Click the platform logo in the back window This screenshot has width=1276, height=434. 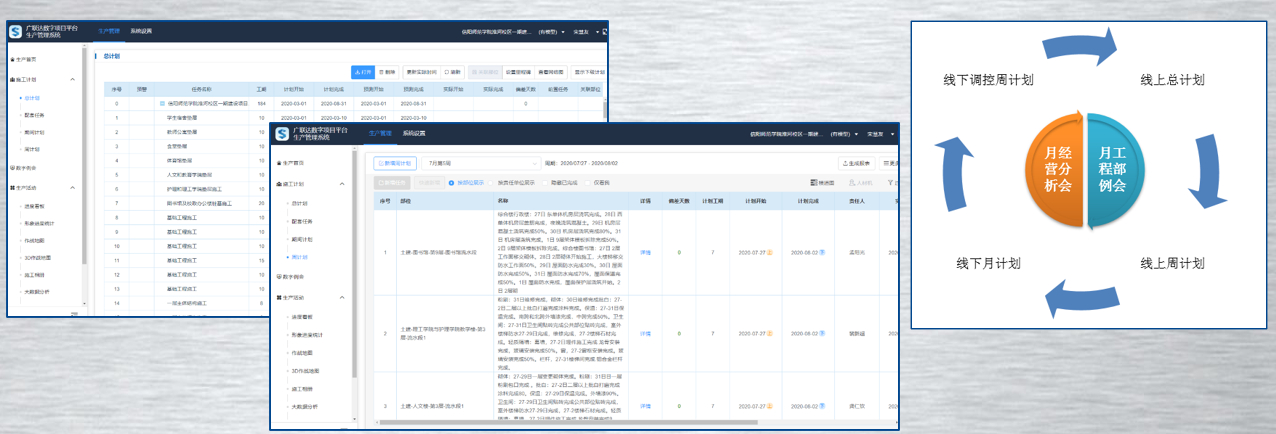click(x=16, y=32)
